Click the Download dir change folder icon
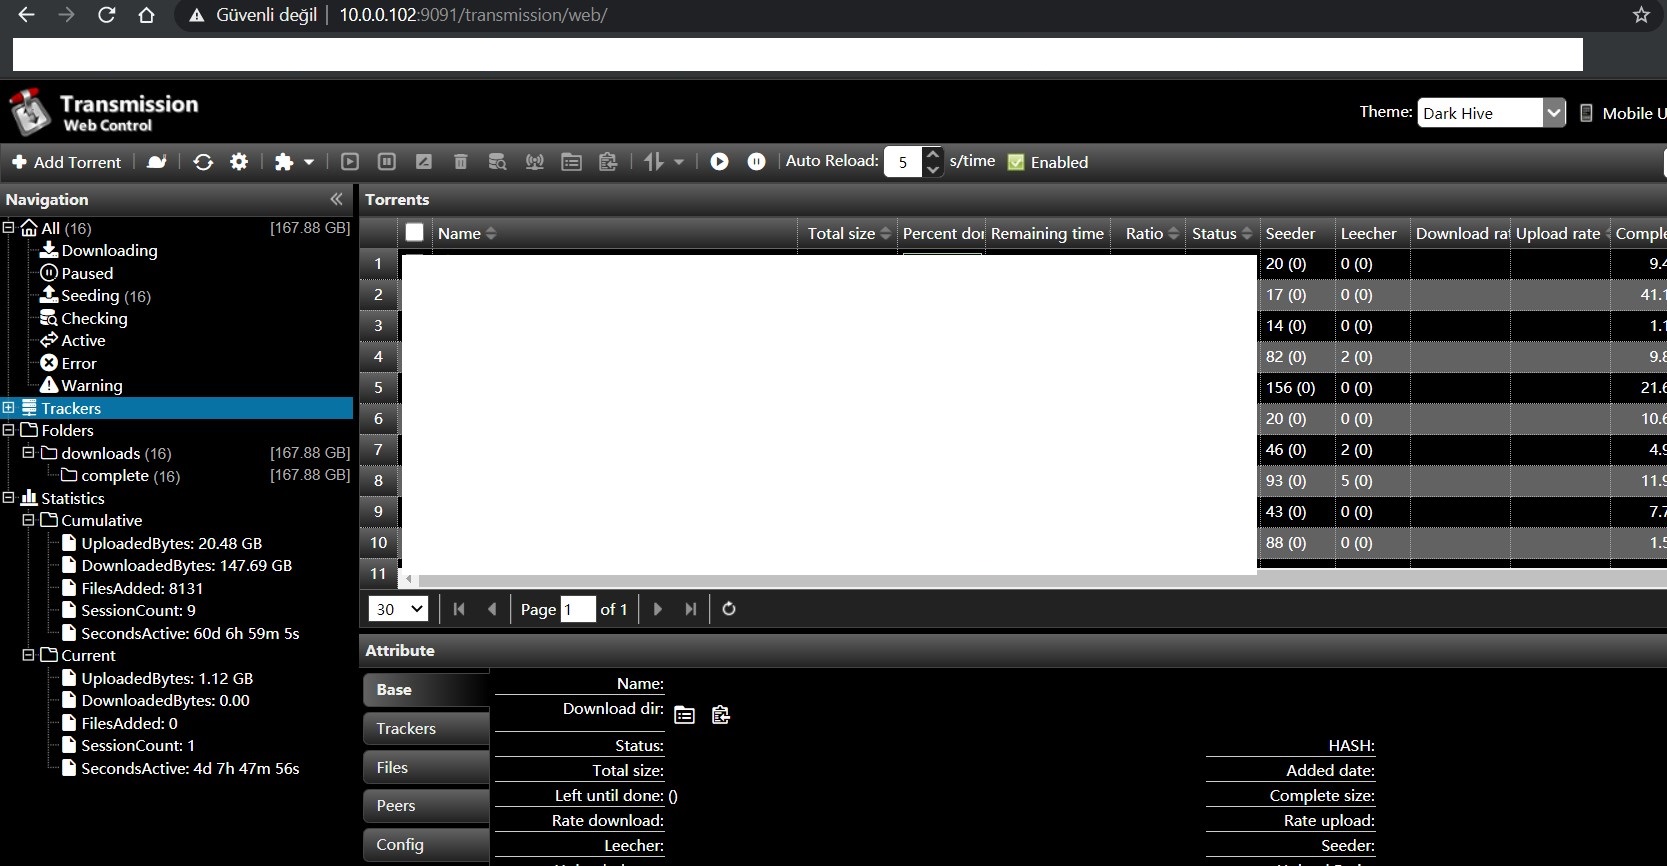1667x866 pixels. 684,715
